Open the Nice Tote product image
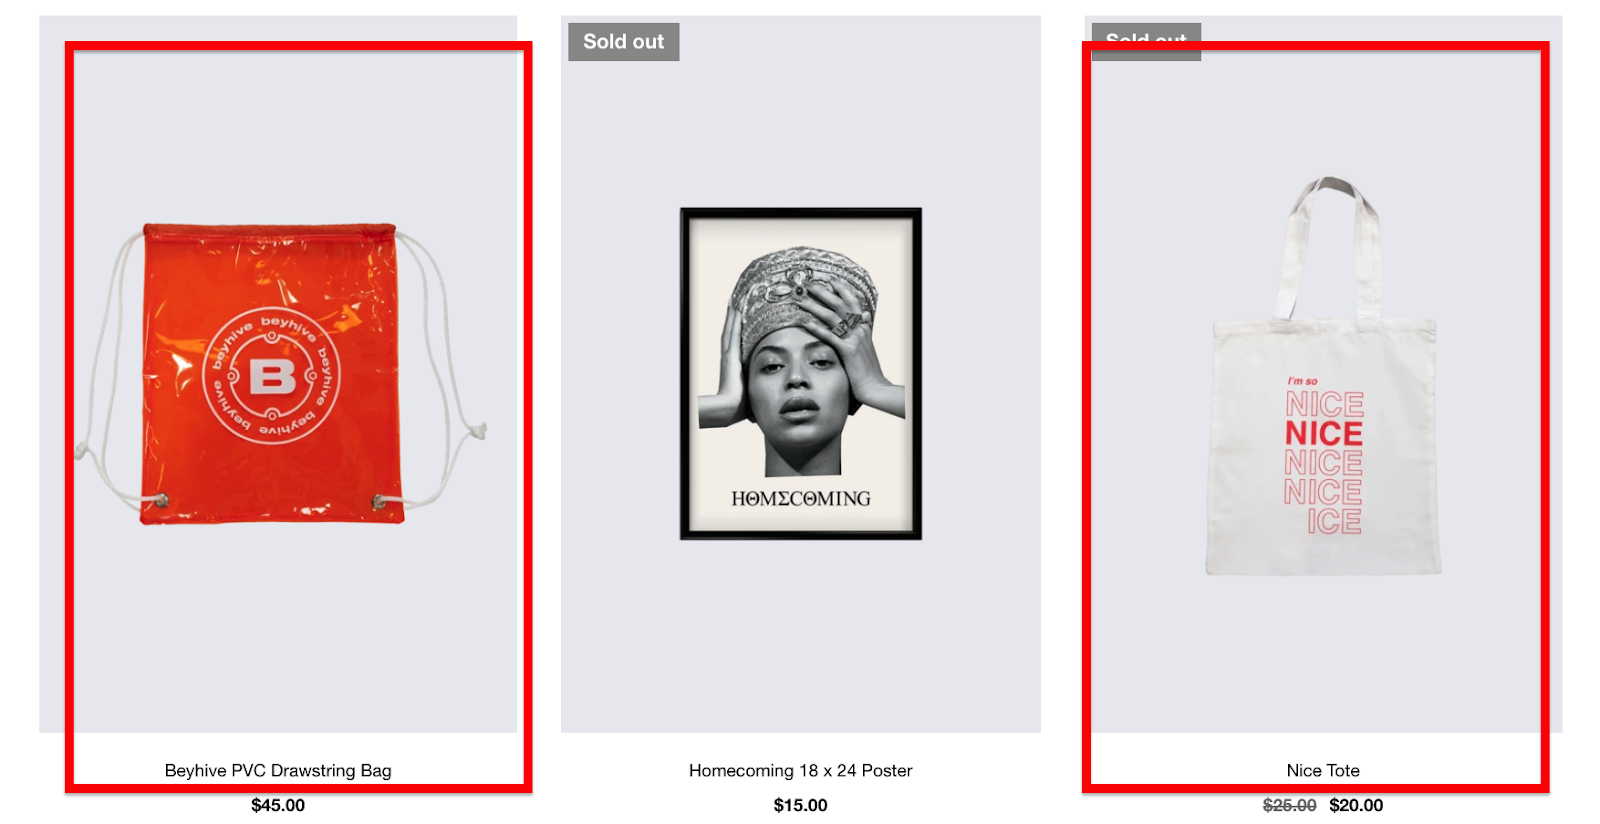Screen dimensions: 1600x824 click(1323, 373)
